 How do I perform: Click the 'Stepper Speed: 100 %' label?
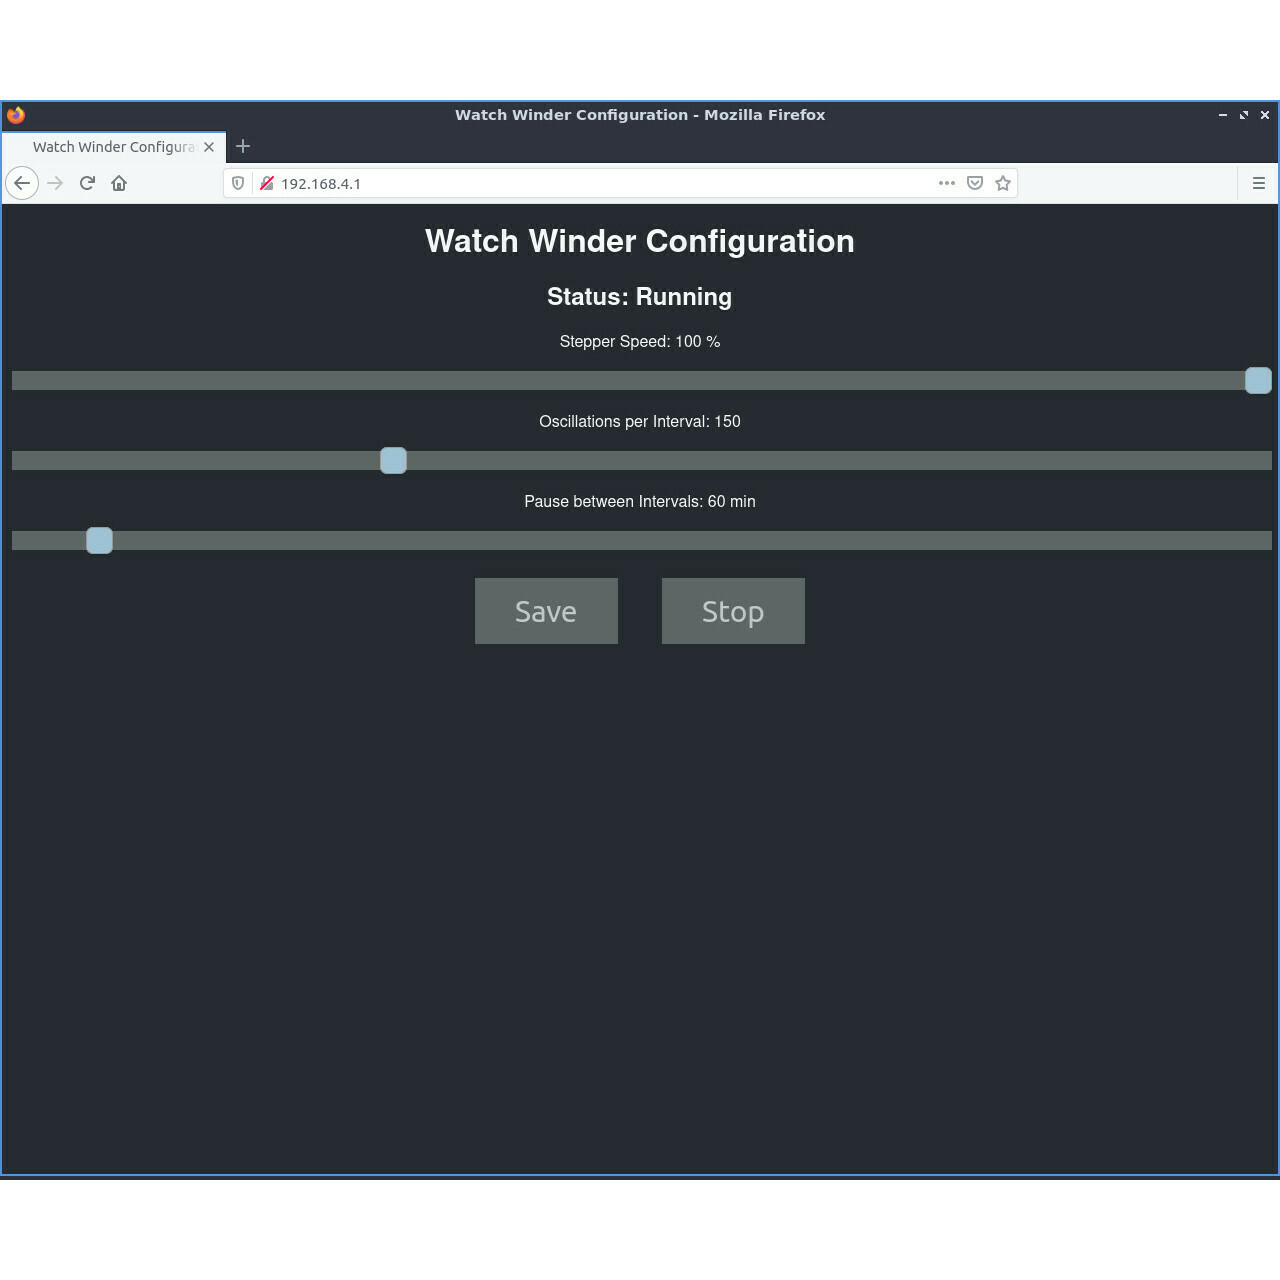pyautogui.click(x=640, y=342)
